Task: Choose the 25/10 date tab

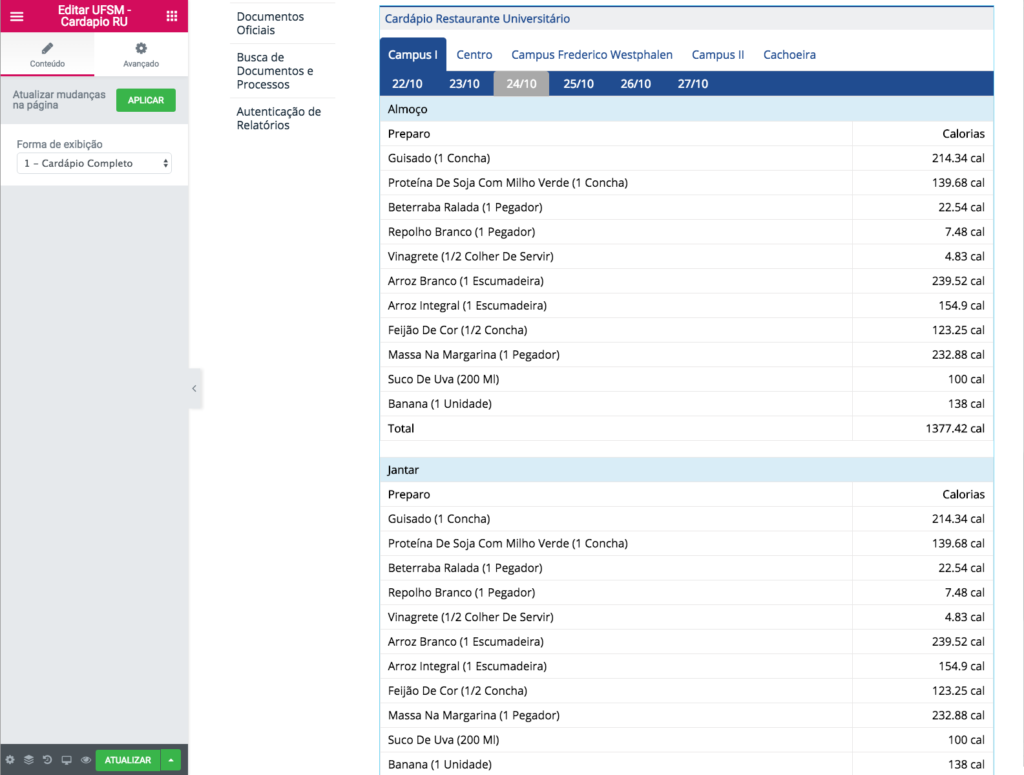Action: (x=578, y=84)
